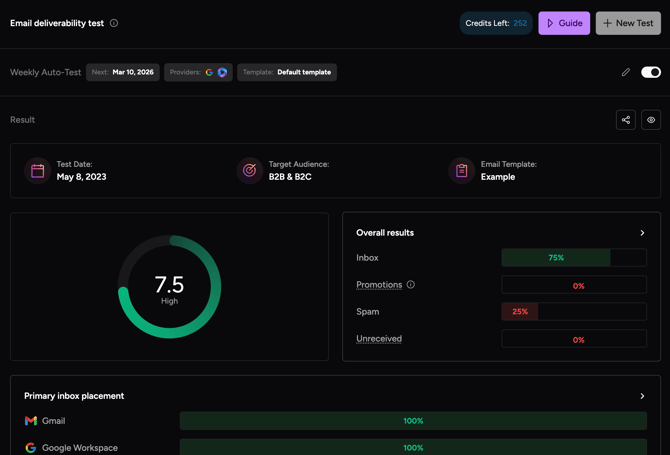Click the pencil edit icon
The height and width of the screenshot is (455, 670).
pos(626,72)
